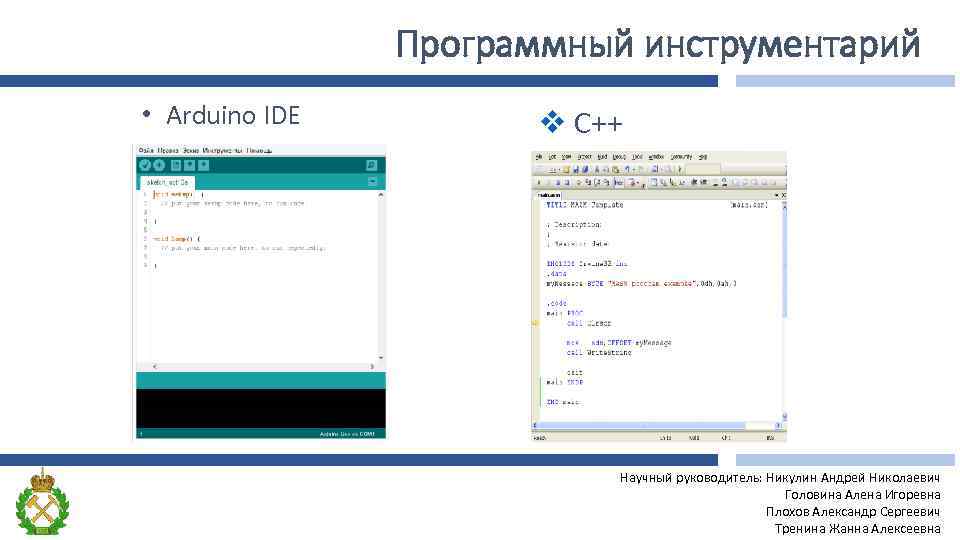Open the Help menu in the C++ editor window

pos(703,157)
